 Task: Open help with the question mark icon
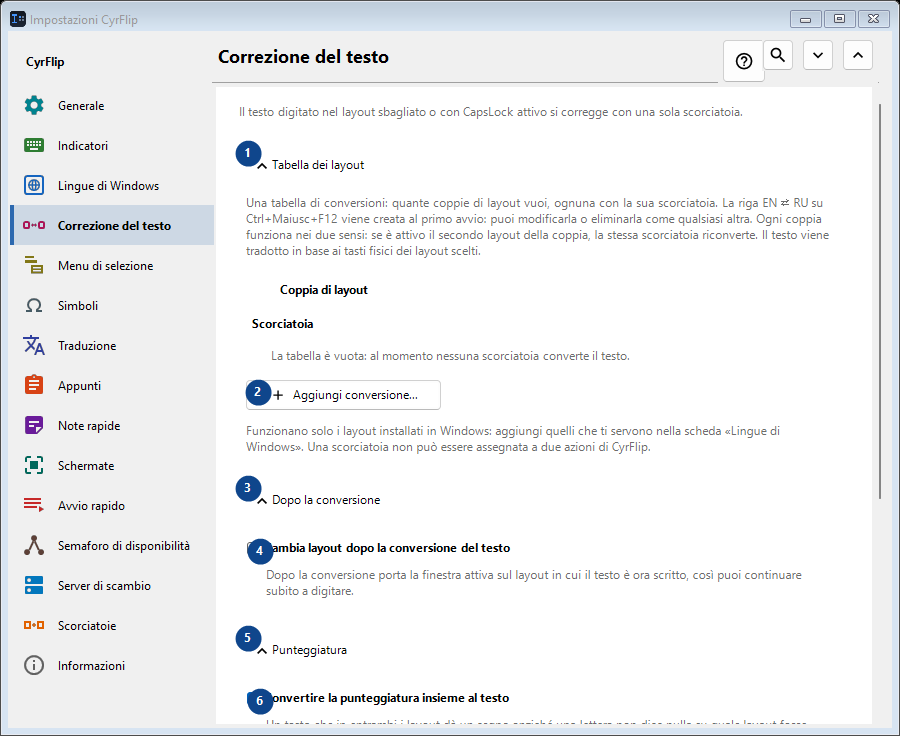pyautogui.click(x=744, y=61)
